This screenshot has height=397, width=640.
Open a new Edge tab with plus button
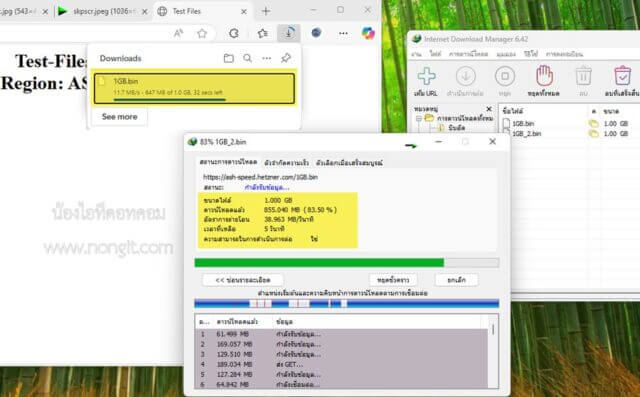[x=266, y=11]
